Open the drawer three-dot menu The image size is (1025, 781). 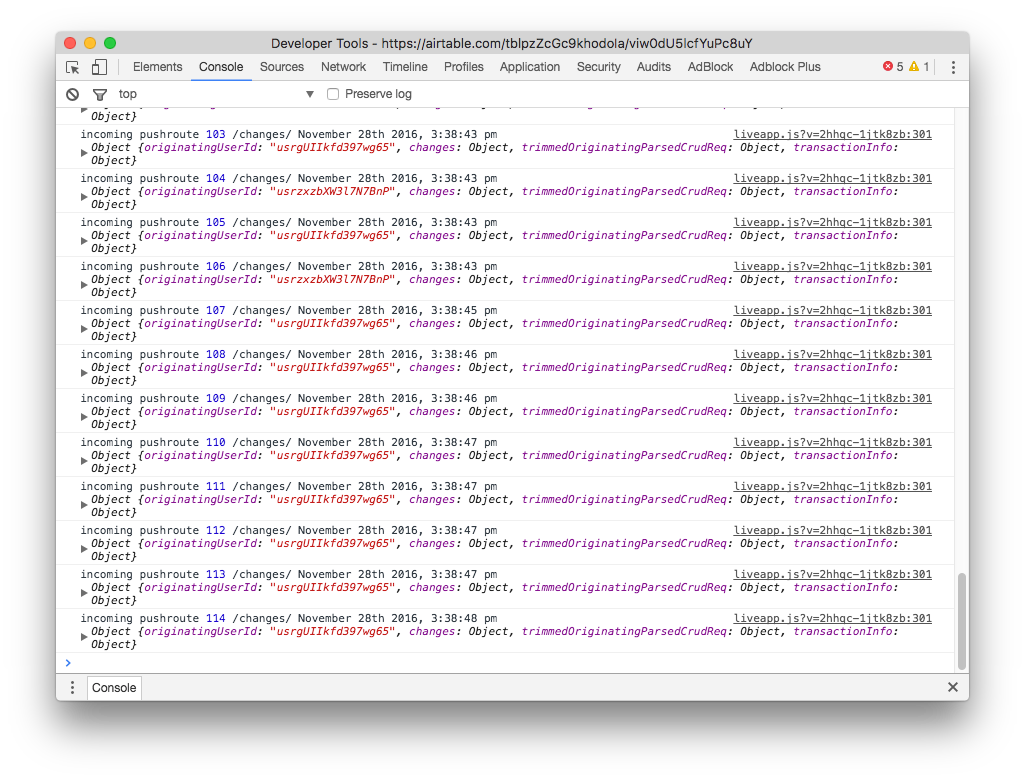click(x=71, y=687)
